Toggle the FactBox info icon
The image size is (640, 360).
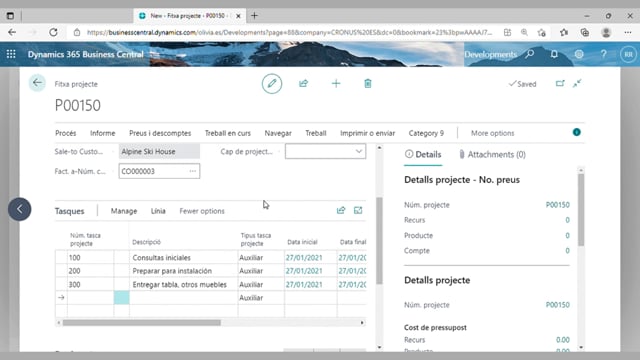[x=576, y=132]
